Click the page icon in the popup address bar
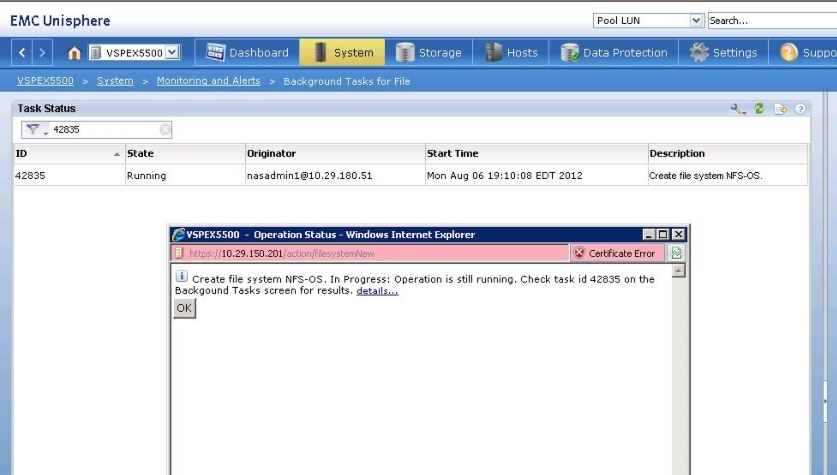 pos(179,253)
